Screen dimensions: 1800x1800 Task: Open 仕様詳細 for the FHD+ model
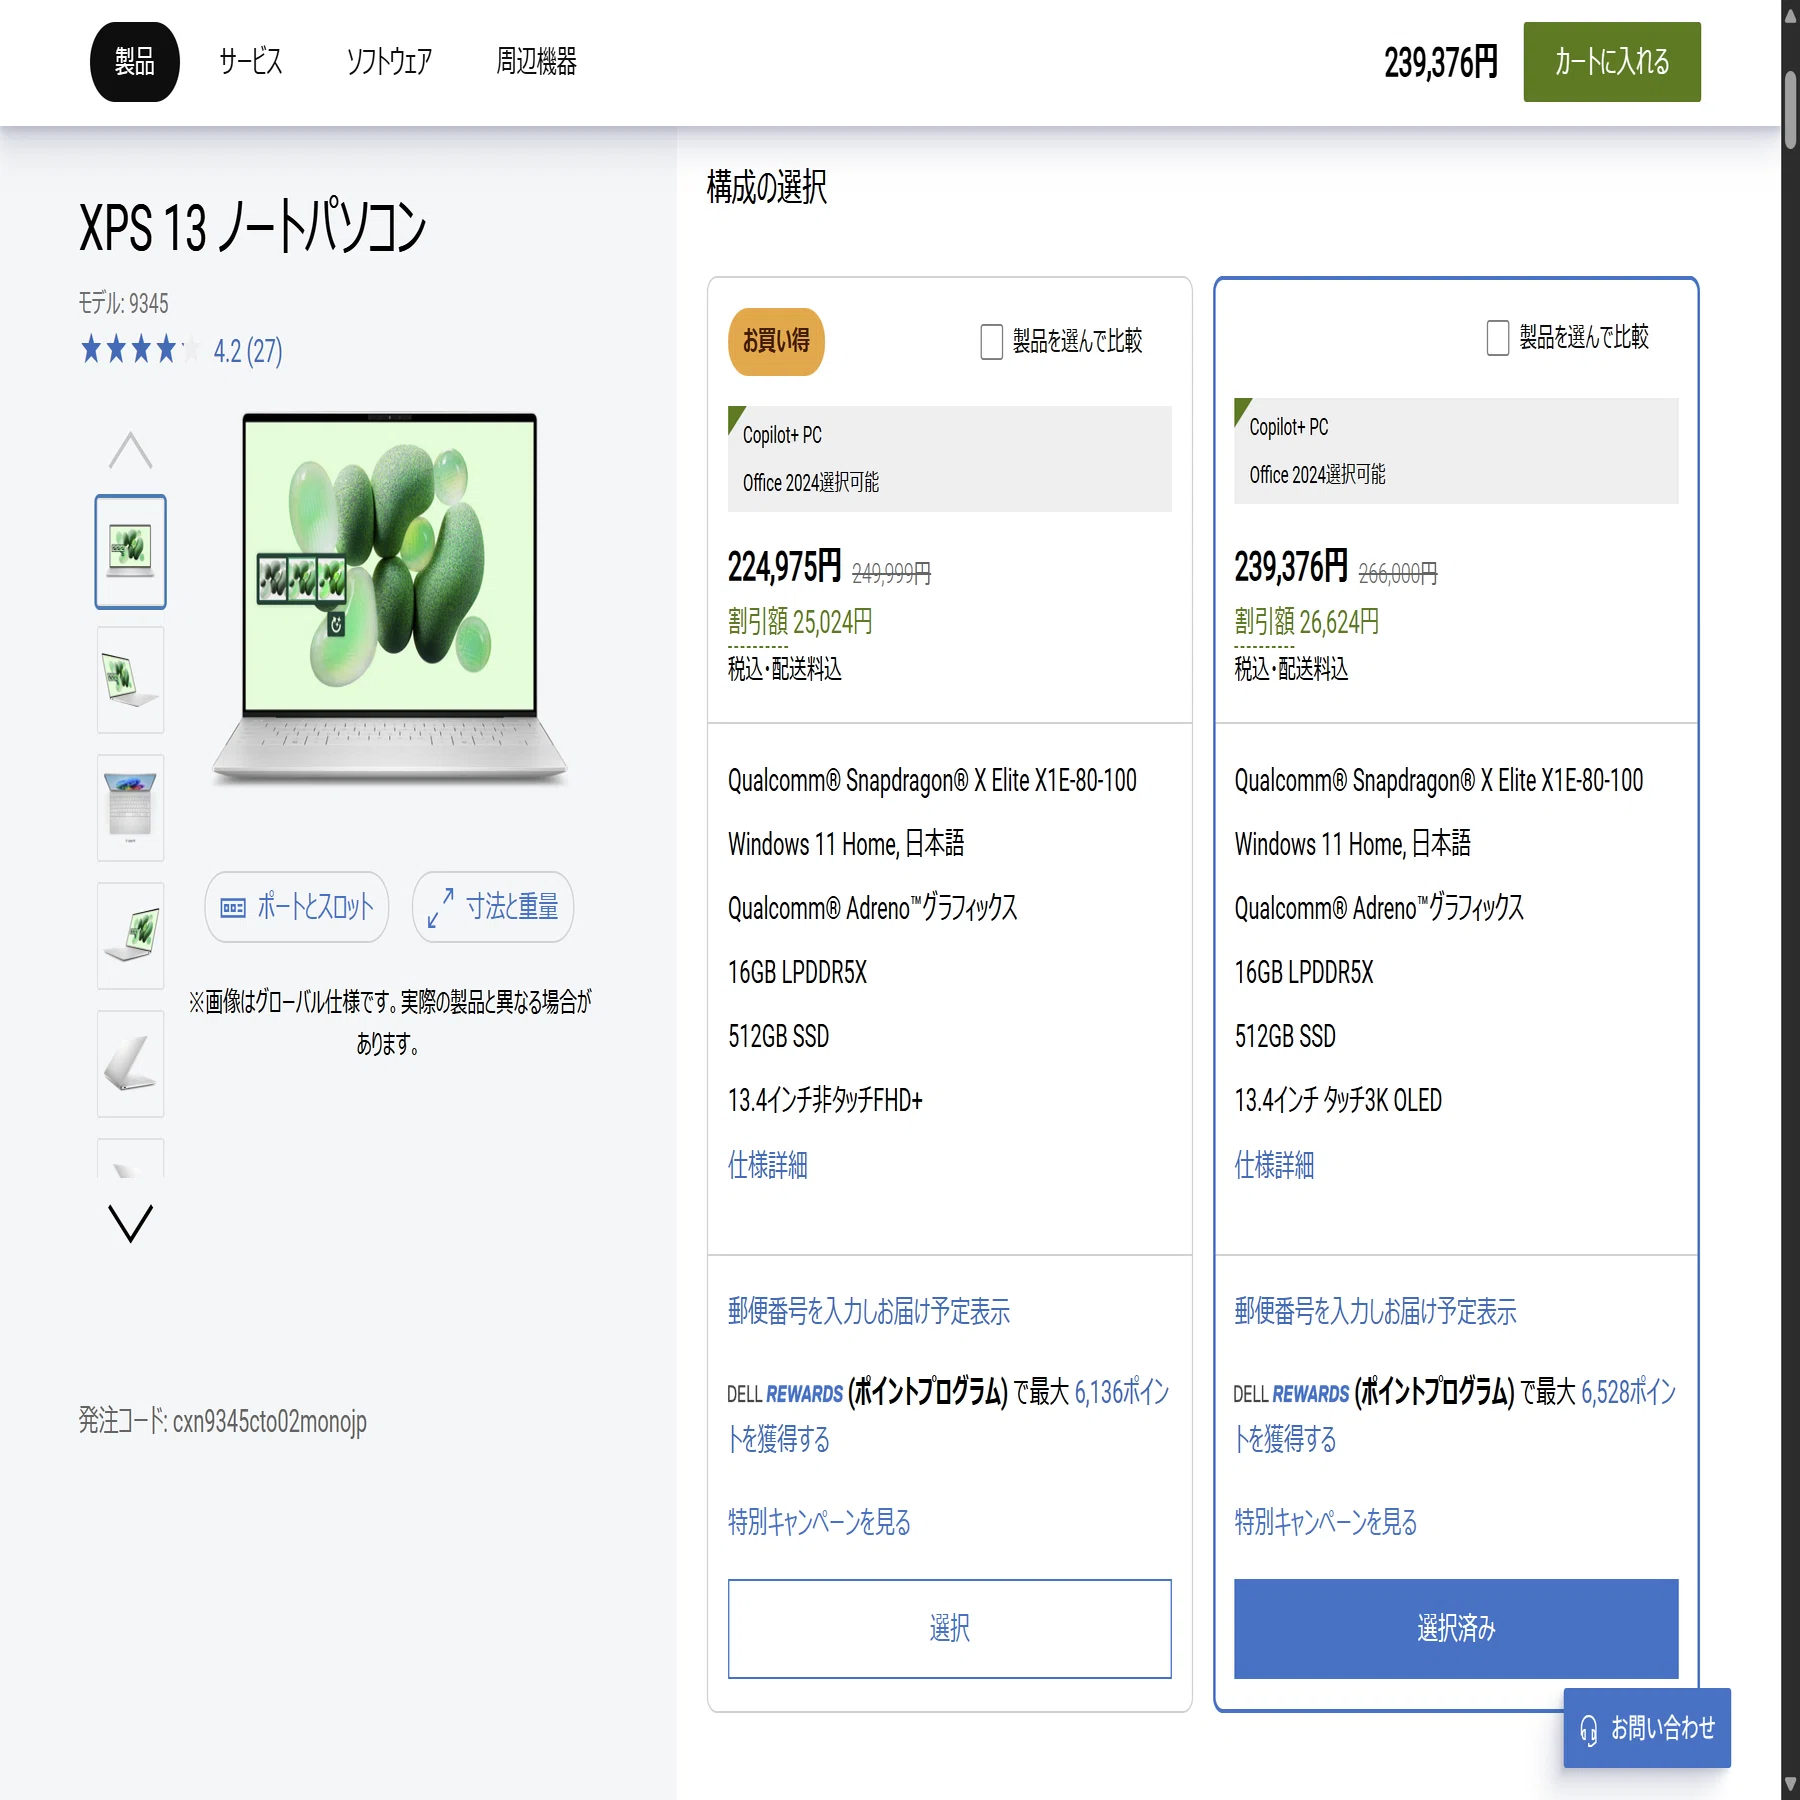tap(768, 1165)
